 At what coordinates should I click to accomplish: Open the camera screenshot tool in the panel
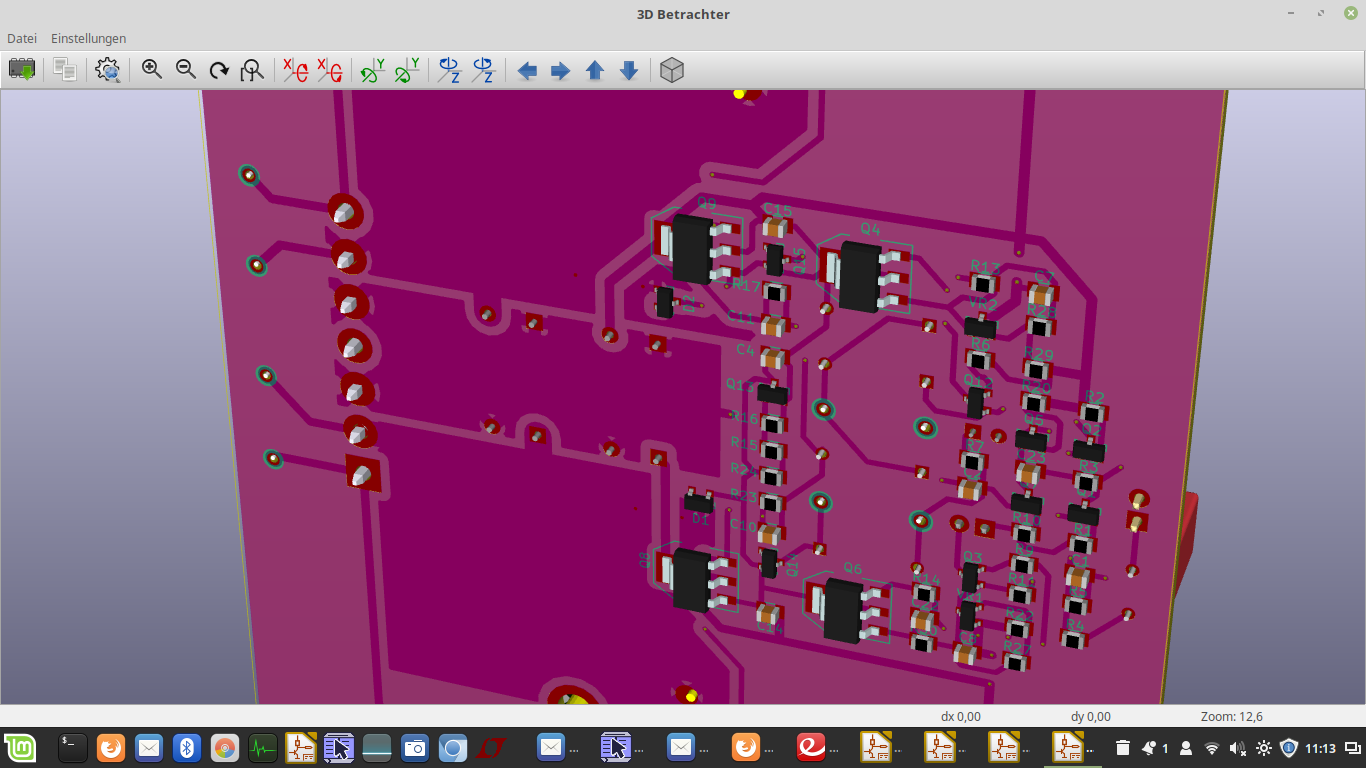click(415, 748)
